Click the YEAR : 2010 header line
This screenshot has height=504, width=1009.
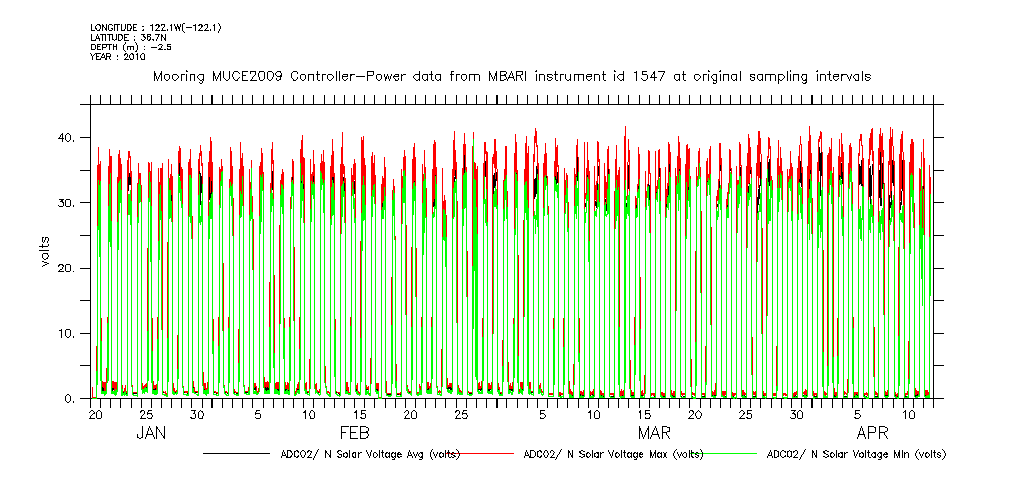(x=118, y=57)
